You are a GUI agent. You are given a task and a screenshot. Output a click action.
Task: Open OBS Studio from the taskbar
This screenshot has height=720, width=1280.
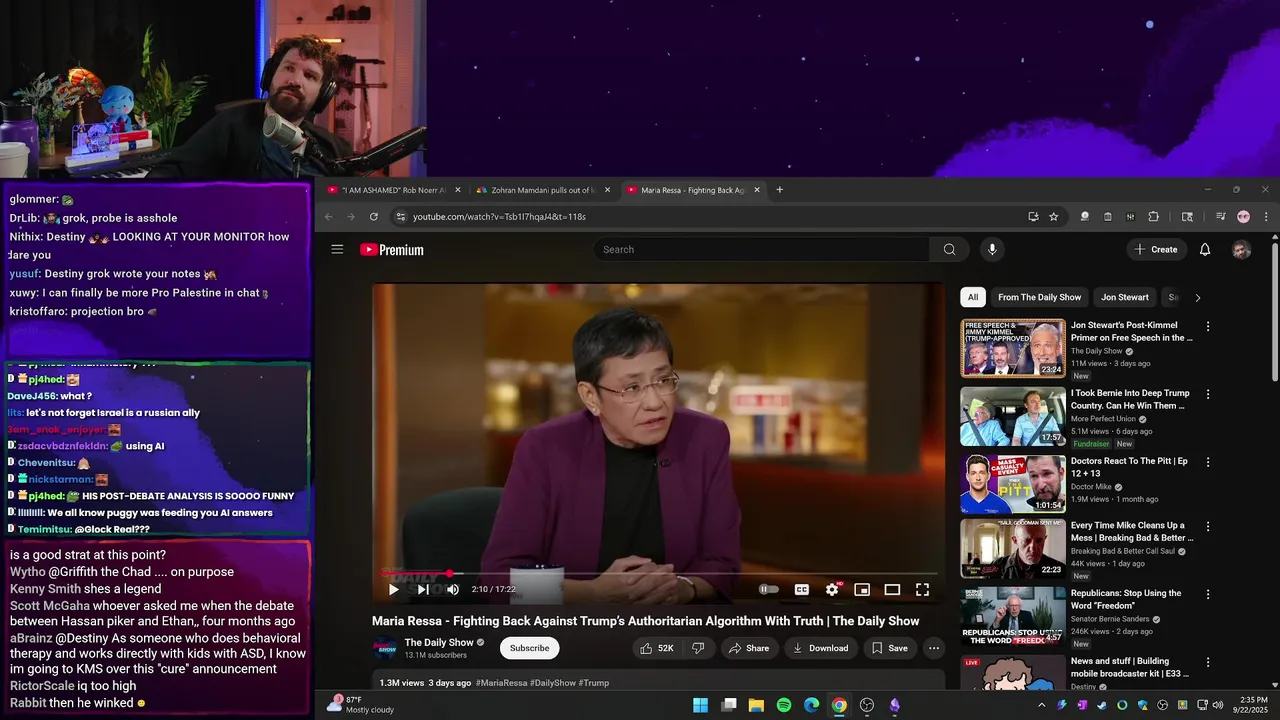tap(867, 705)
